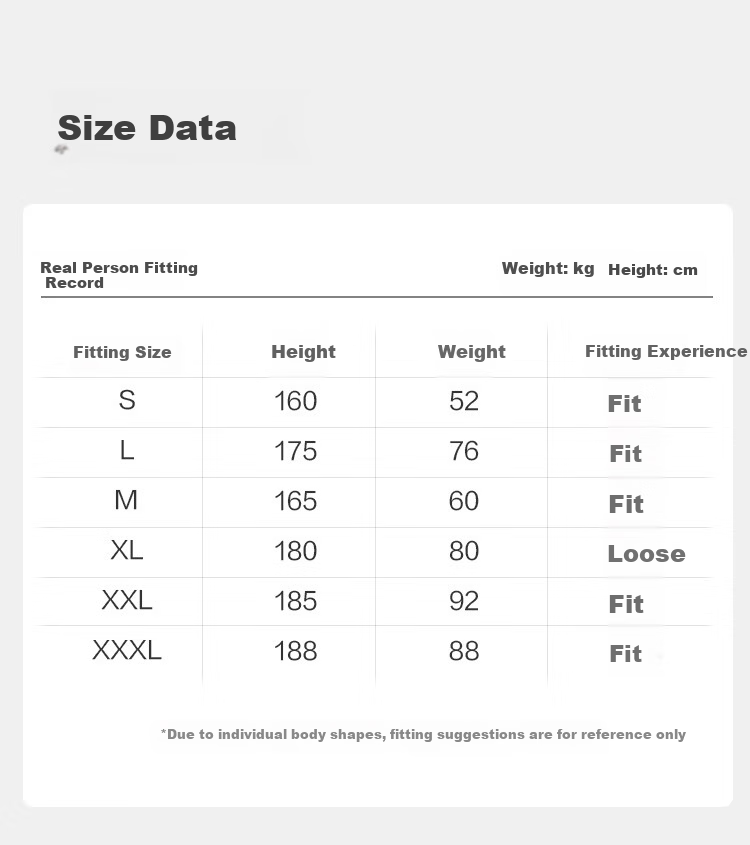Click the Loose fitting experience for XL
750x845 pixels.
tap(646, 553)
